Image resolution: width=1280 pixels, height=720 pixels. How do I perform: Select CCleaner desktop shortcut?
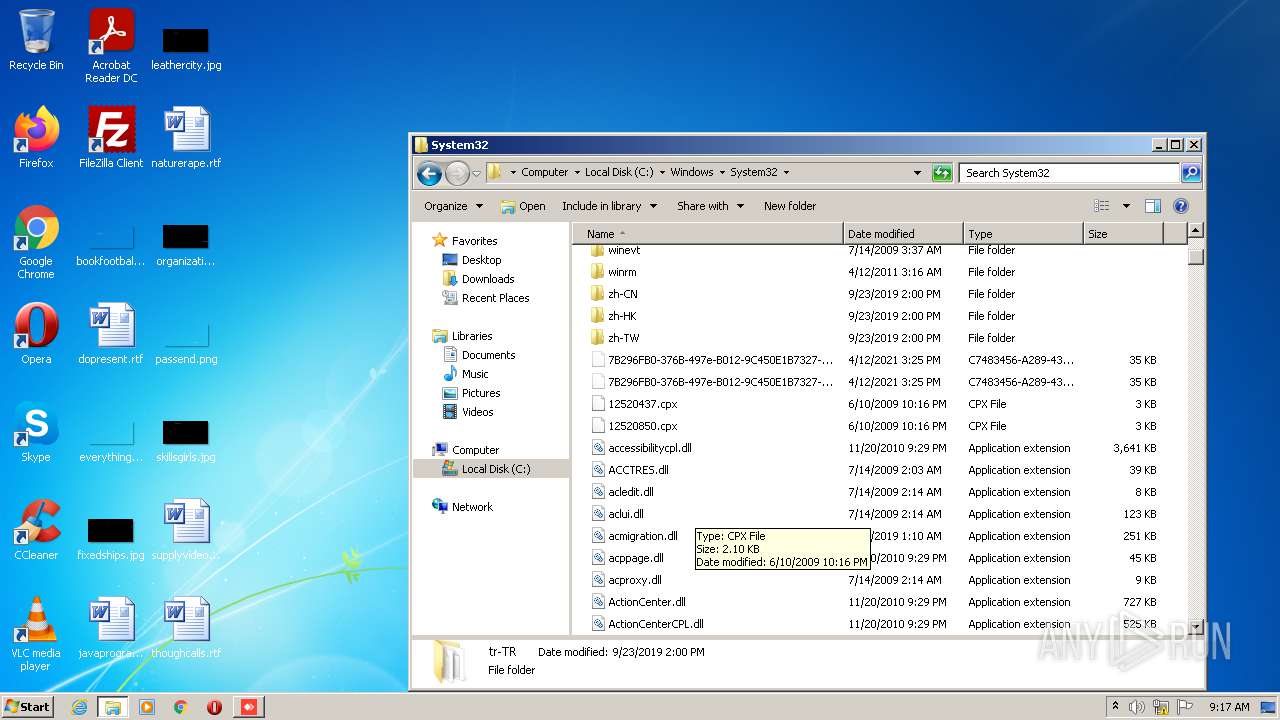coord(36,530)
